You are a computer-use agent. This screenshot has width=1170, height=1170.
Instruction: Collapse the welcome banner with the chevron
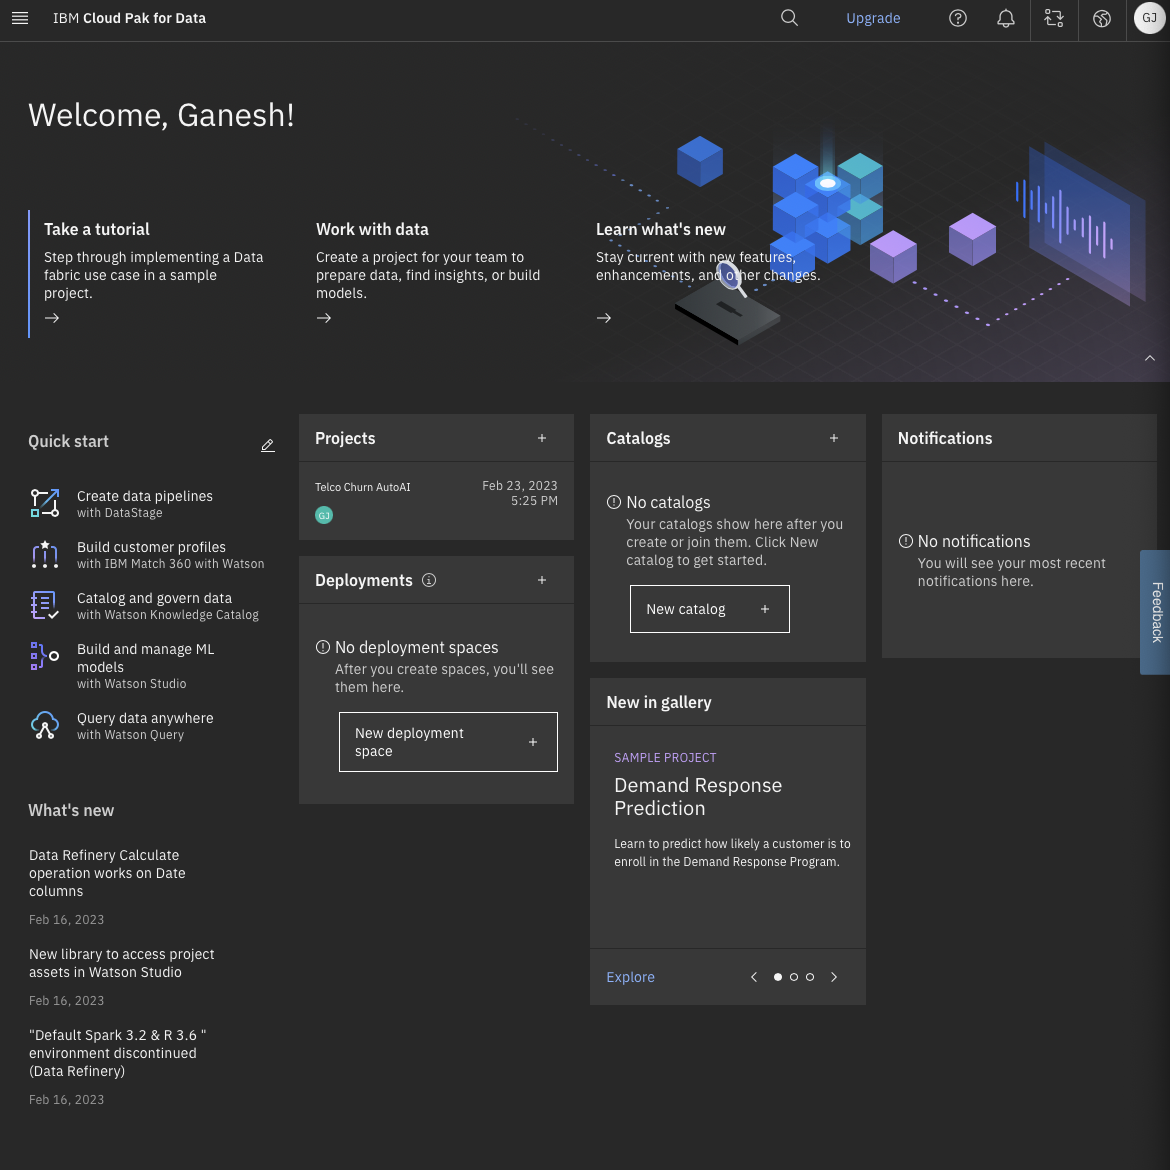coord(1150,358)
